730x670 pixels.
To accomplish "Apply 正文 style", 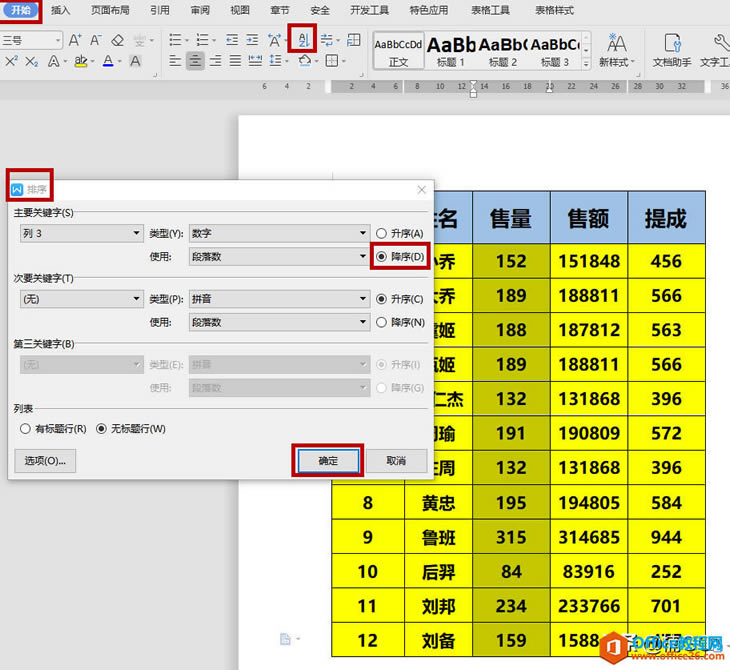I will pos(399,51).
